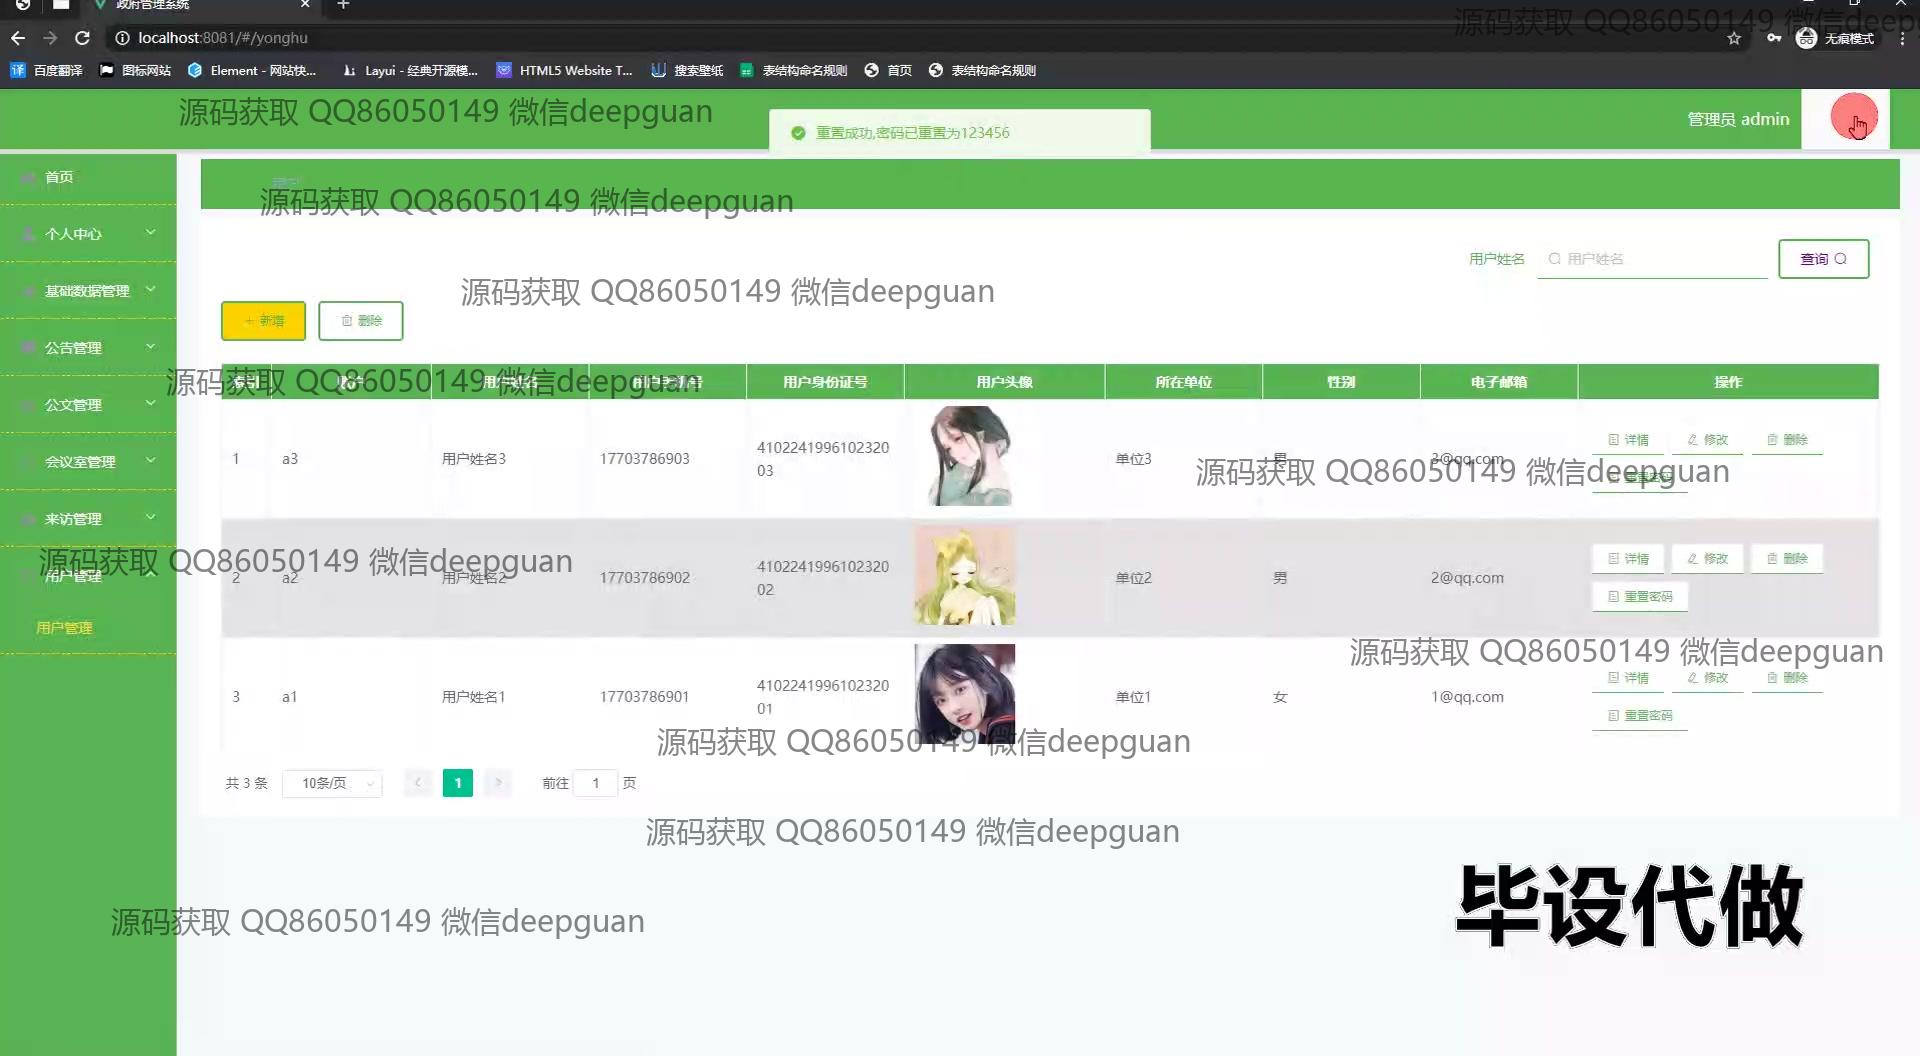
Task: Open the 图标网站 bookmark
Action: pos(135,70)
